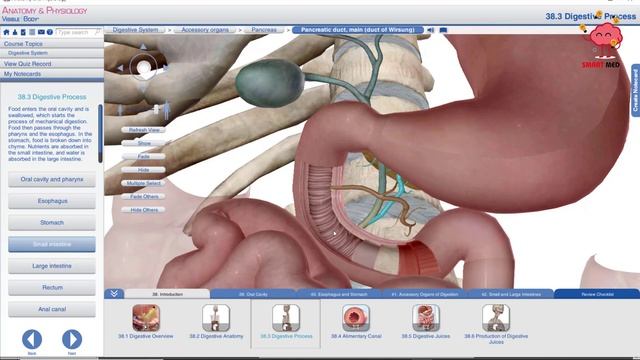
Task: Click Digestive System breadcrumb
Action: click(135, 30)
